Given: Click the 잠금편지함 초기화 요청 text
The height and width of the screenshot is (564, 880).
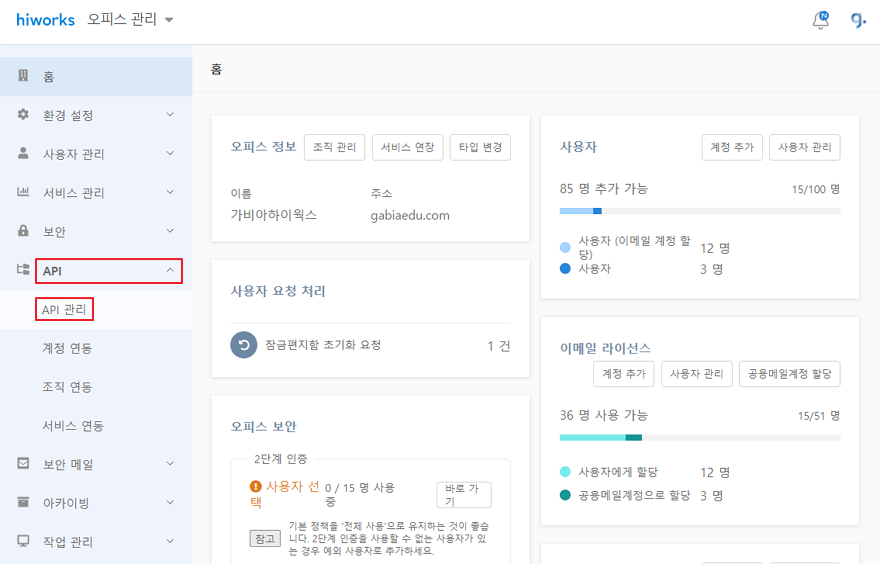Looking at the screenshot, I should (323, 345).
